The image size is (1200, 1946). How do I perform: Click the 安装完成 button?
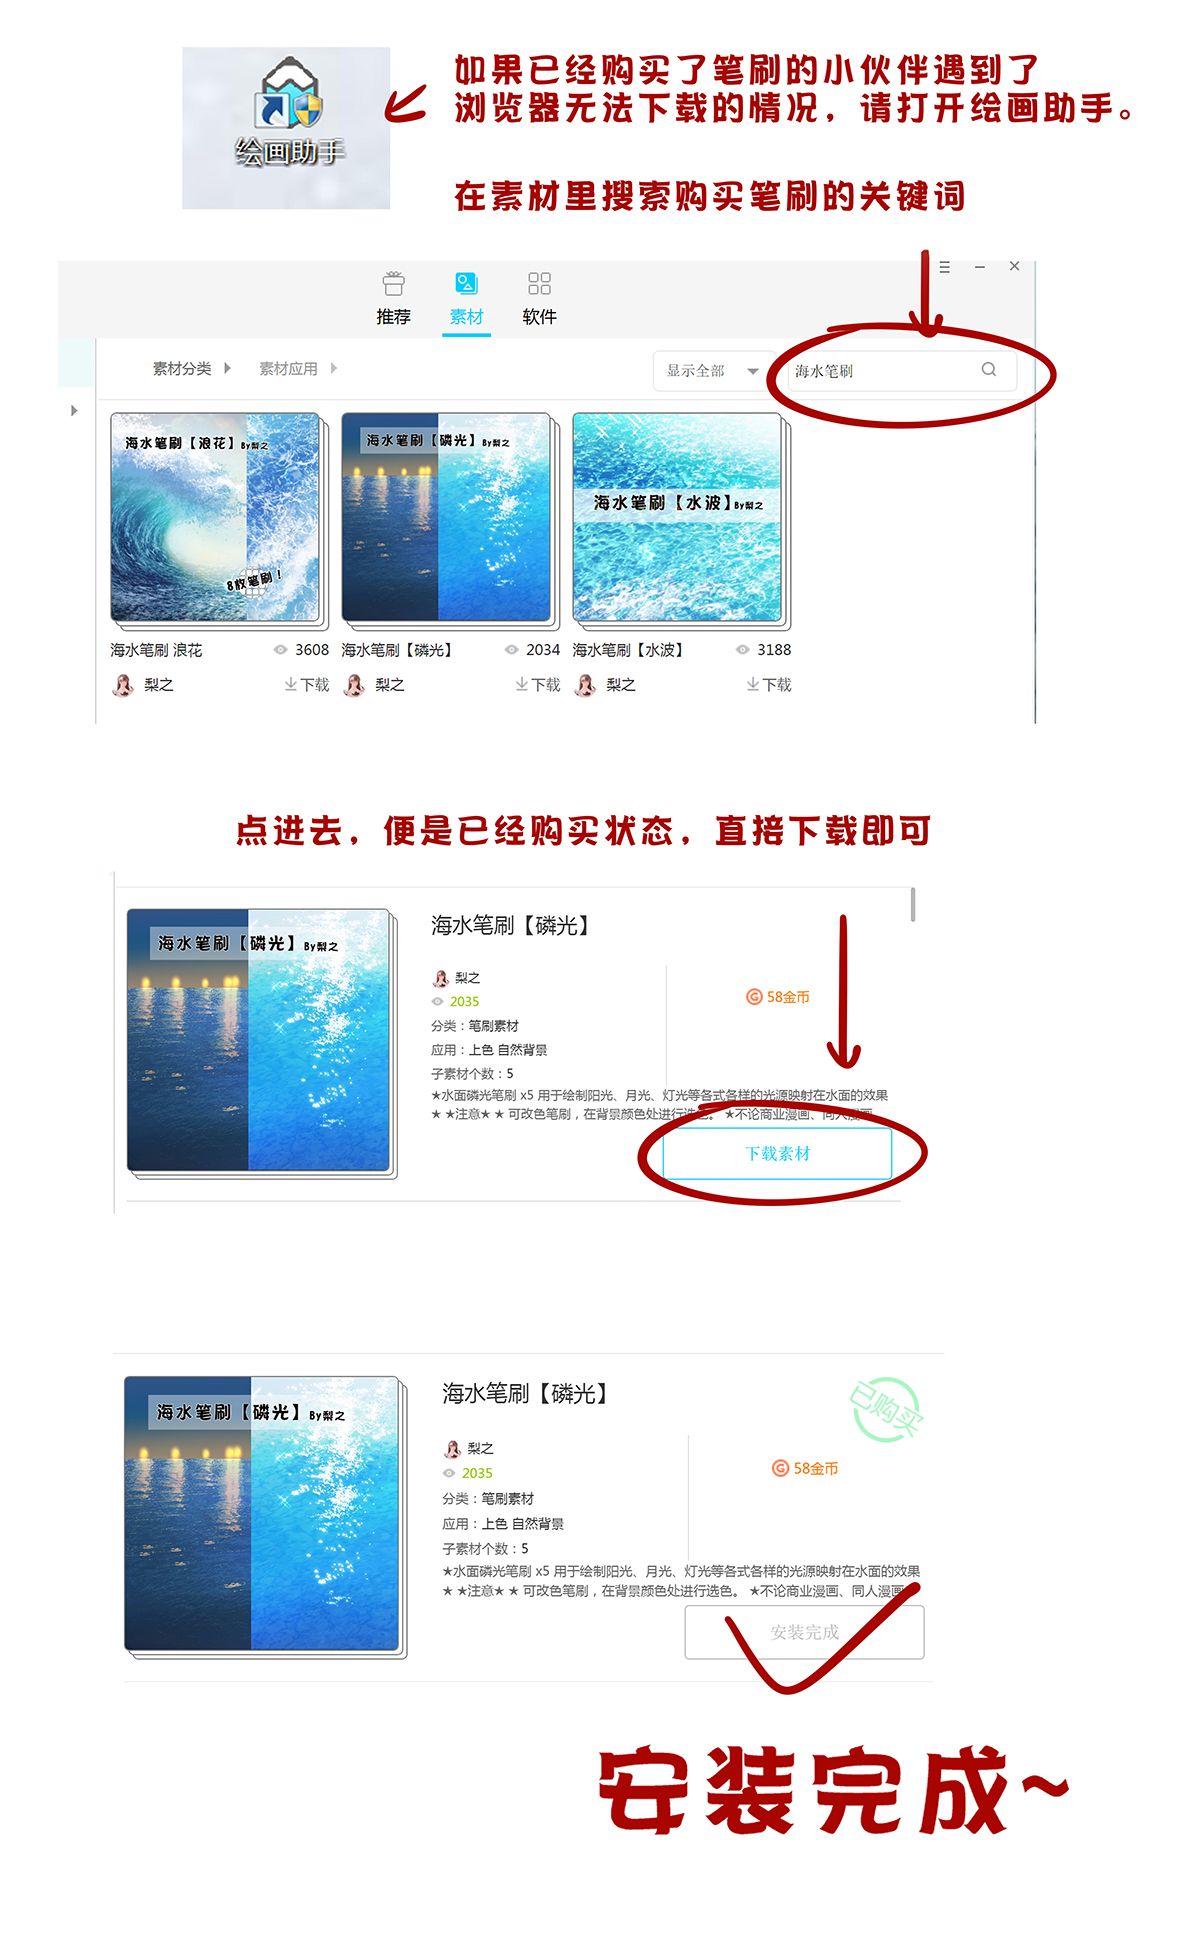[x=804, y=1632]
